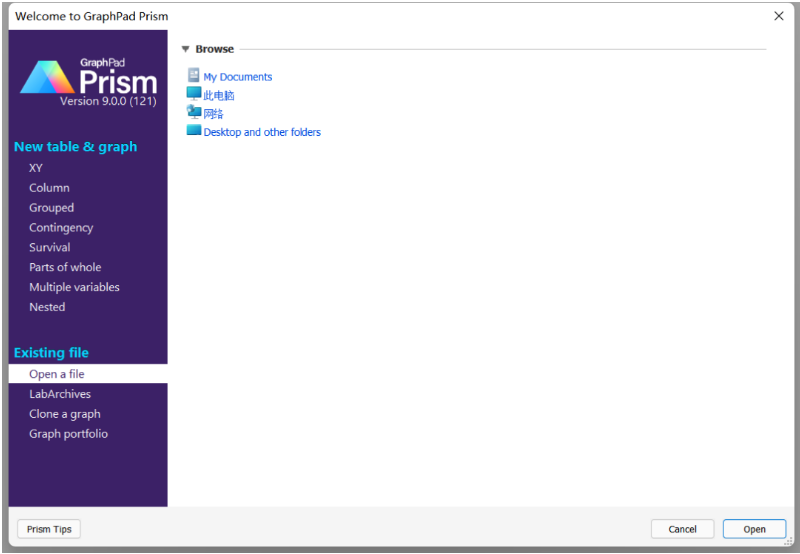Select Open a file option
The width and height of the screenshot is (800, 554).
pyautogui.click(x=88, y=374)
